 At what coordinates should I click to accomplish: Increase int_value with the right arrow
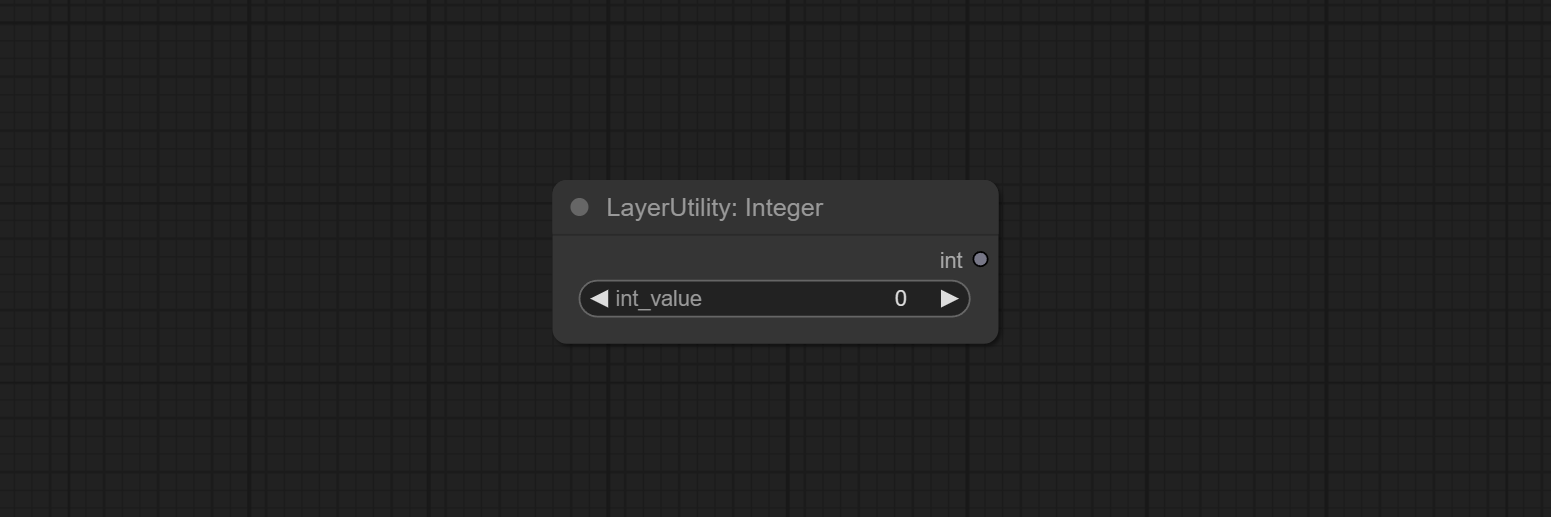coord(949,299)
